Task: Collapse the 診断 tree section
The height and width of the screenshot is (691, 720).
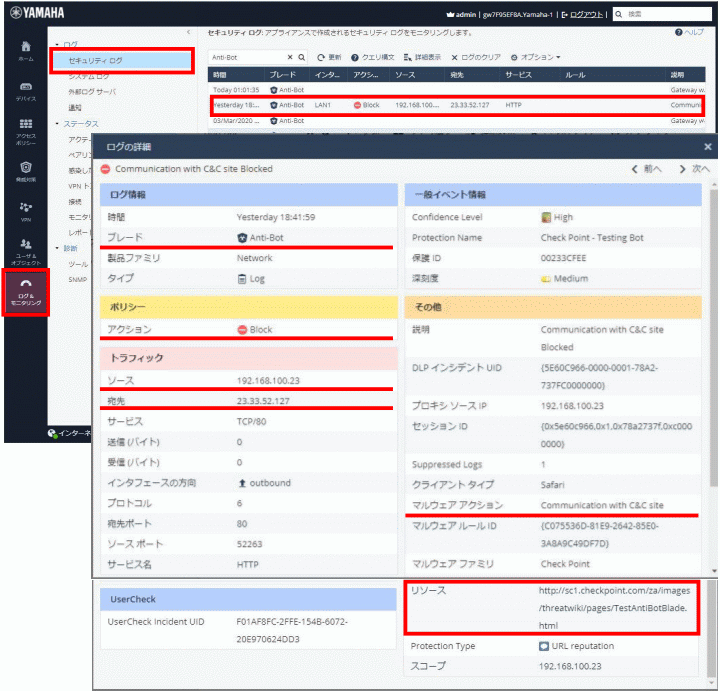Action: click(58, 248)
